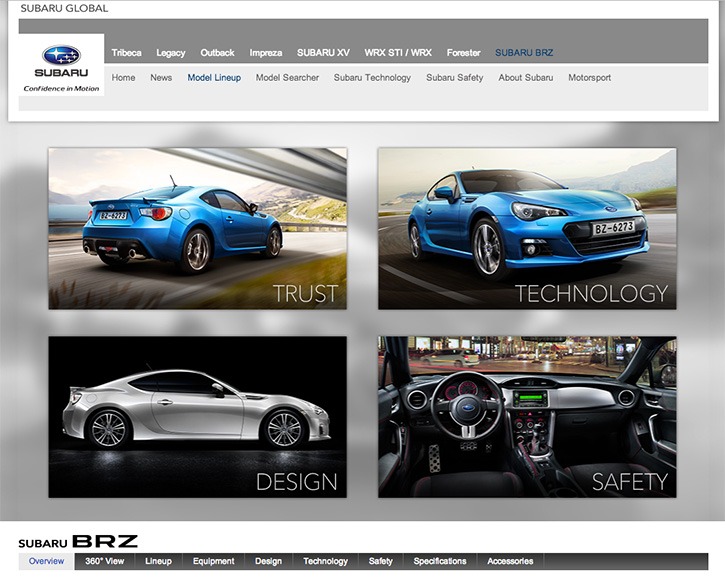
Task: Click the SUBARU BRZ title logo
Action: (78, 541)
